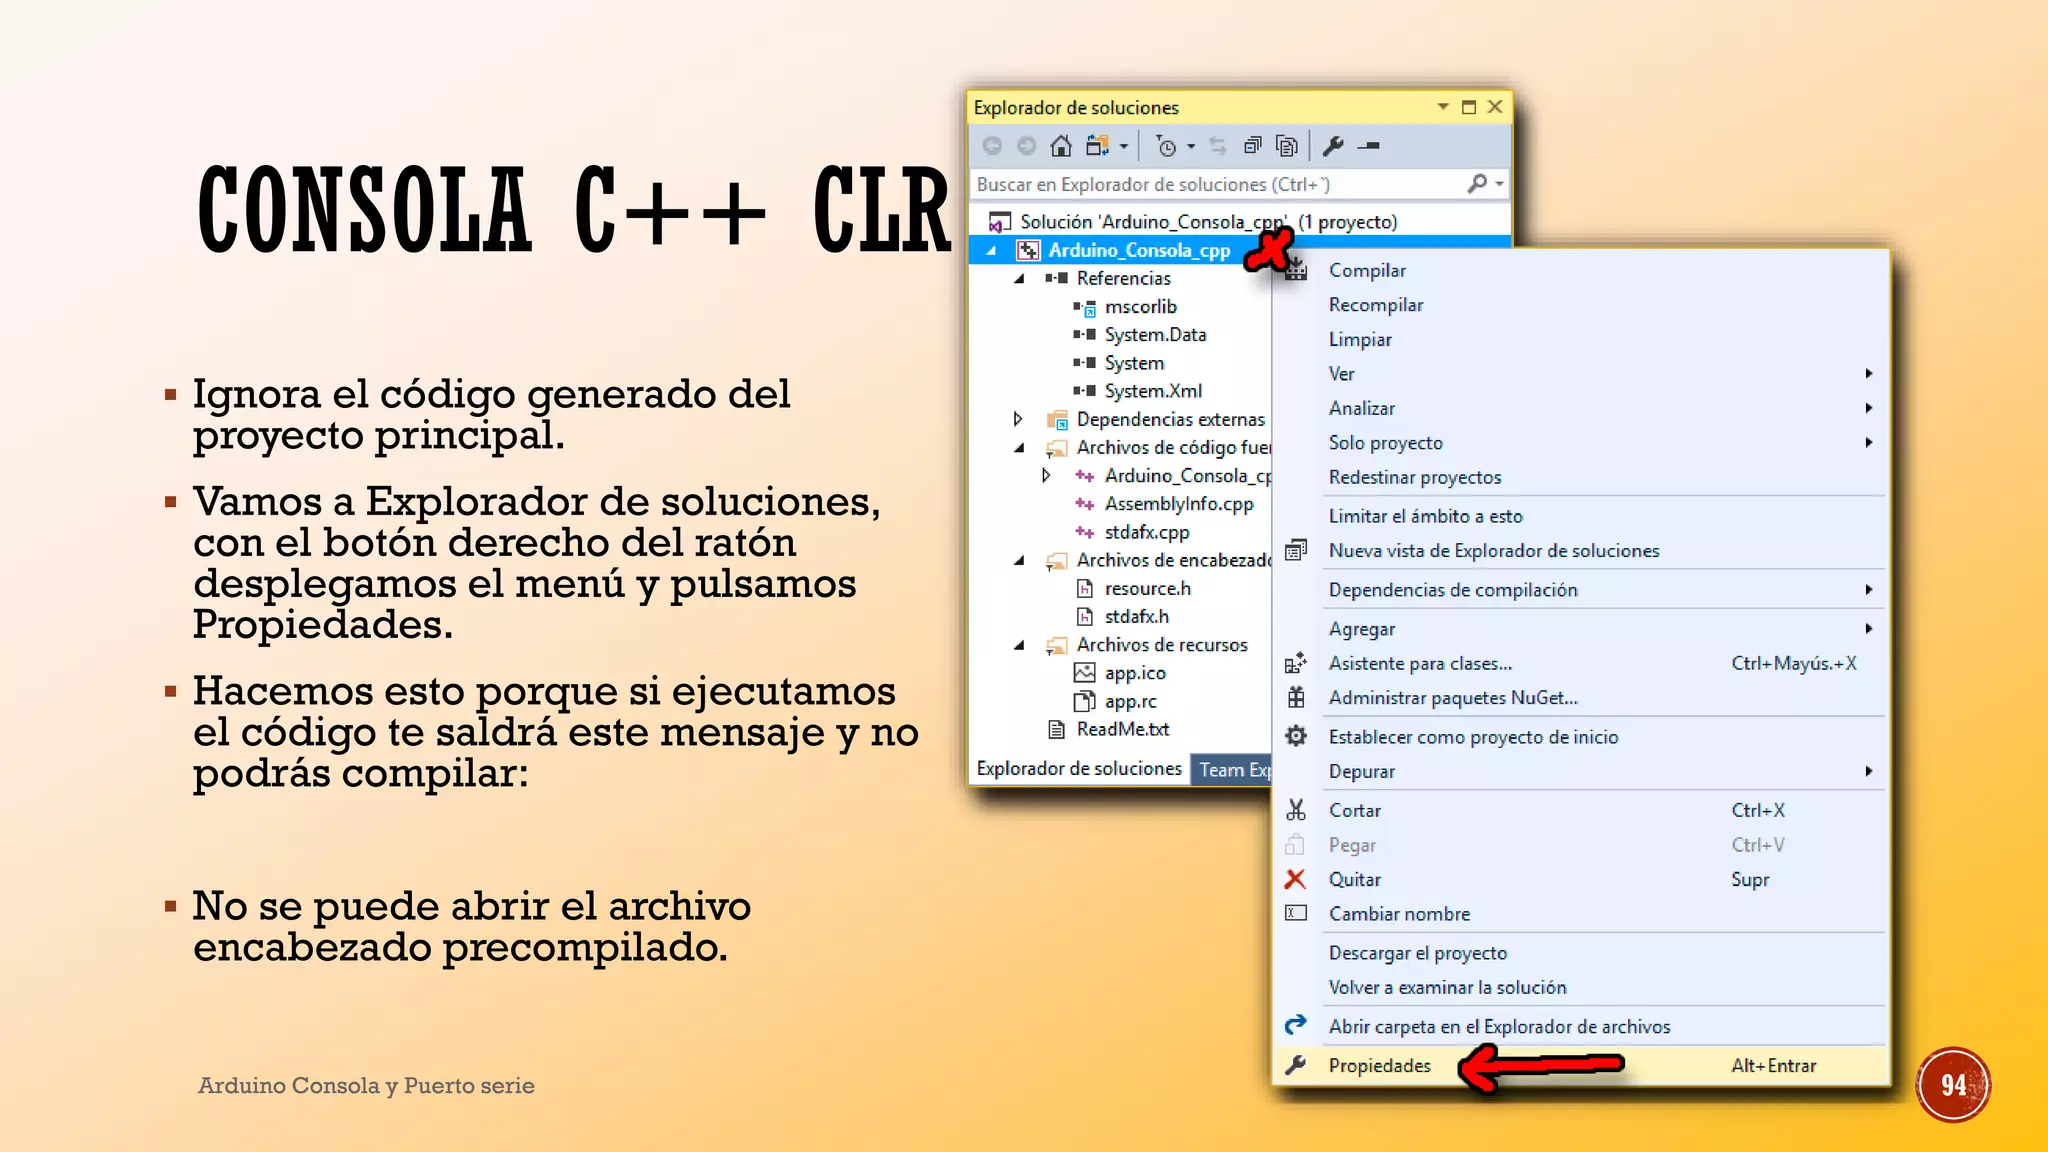Switch views using the solution/folder view icon
Viewport: 2048px width, 1152px height.
coord(1098,146)
